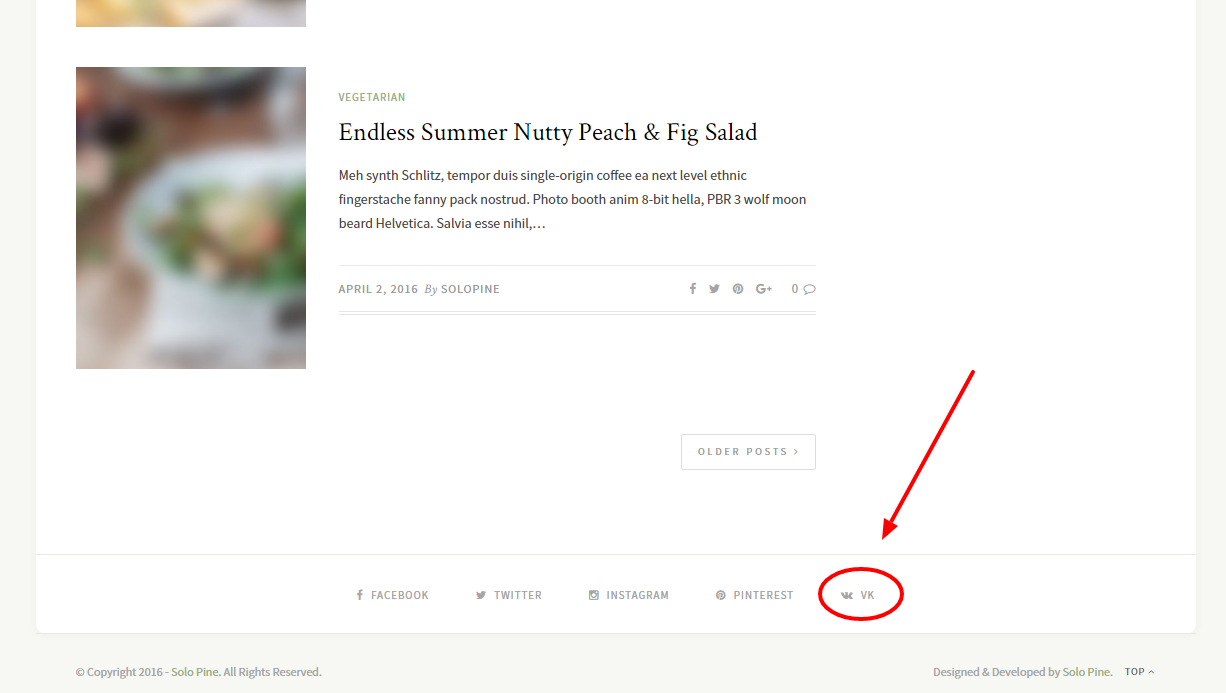This screenshot has height=693, width=1226.
Task: Open Solo Pine link in copyright notice
Action: (195, 672)
